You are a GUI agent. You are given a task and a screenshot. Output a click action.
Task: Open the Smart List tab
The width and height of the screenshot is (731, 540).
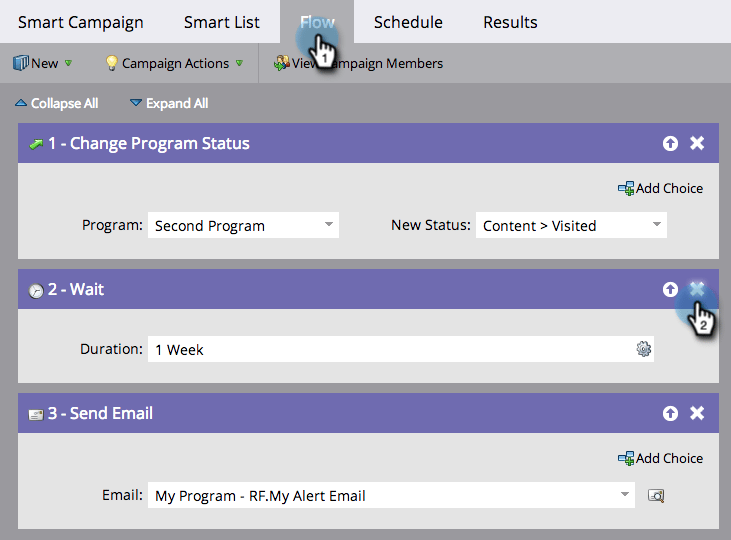[x=222, y=22]
